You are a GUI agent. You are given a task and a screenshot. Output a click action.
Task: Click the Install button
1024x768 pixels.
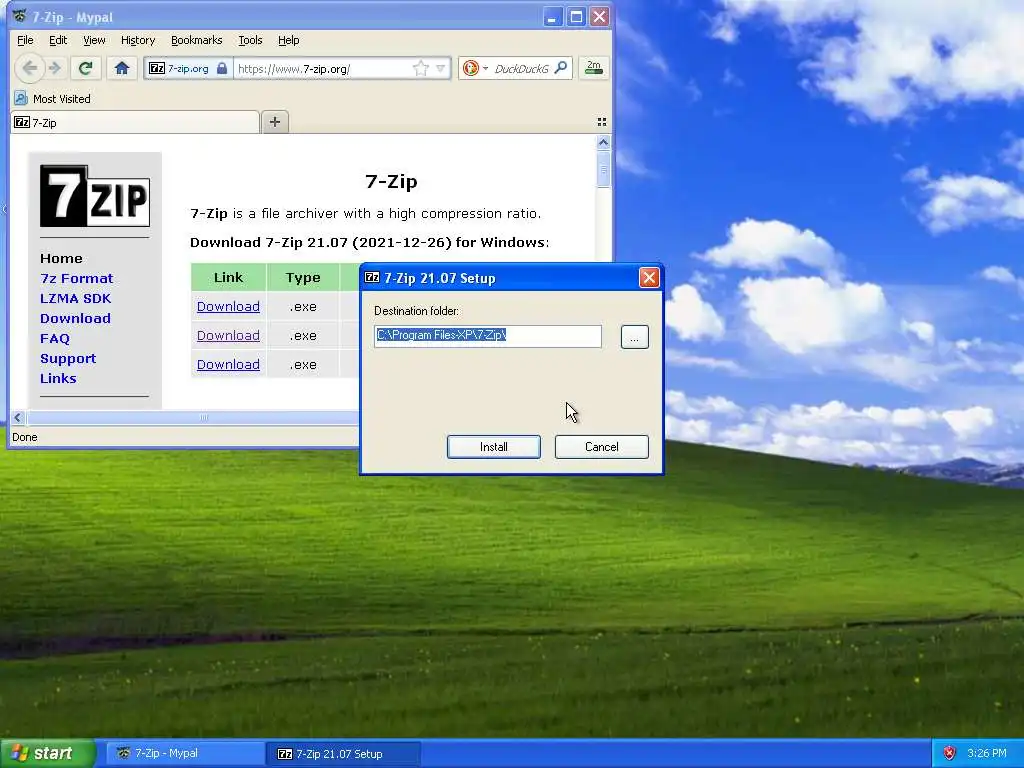(x=494, y=447)
